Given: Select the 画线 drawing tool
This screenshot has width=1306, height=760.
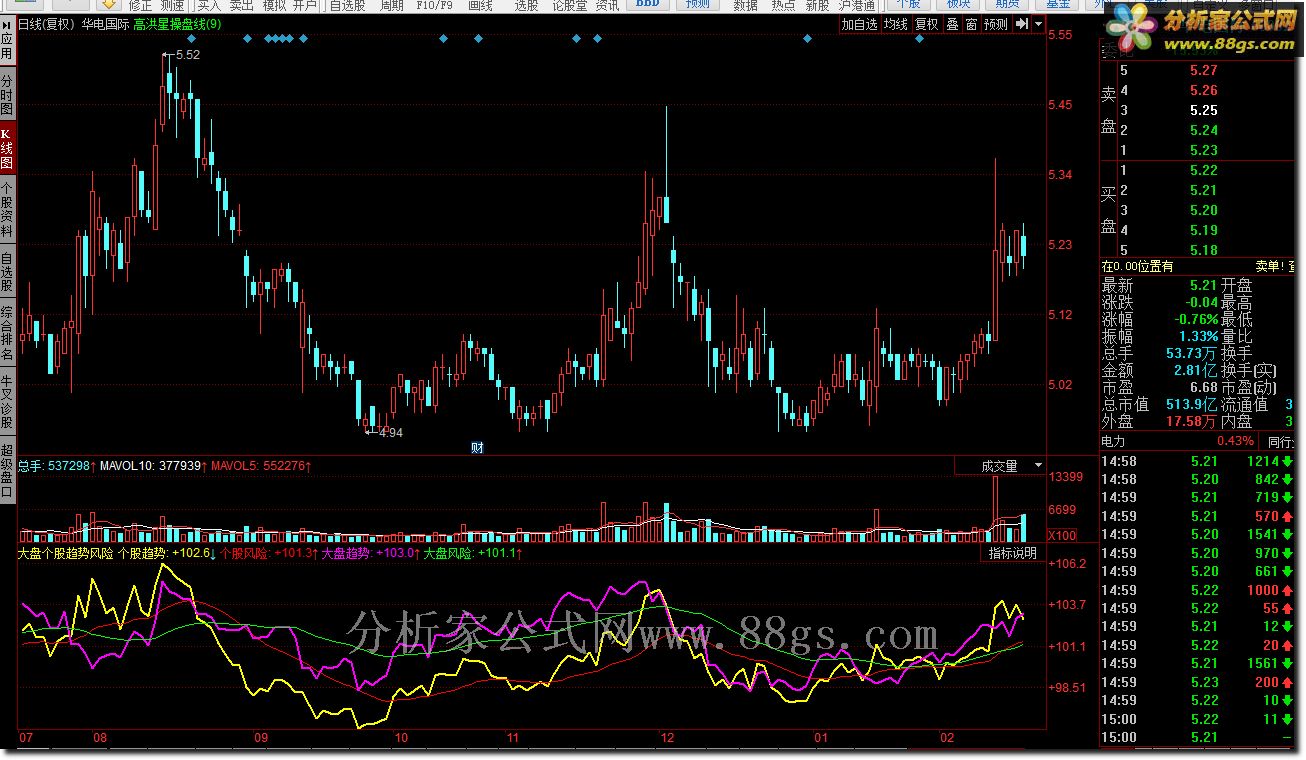Looking at the screenshot, I should click(481, 5).
